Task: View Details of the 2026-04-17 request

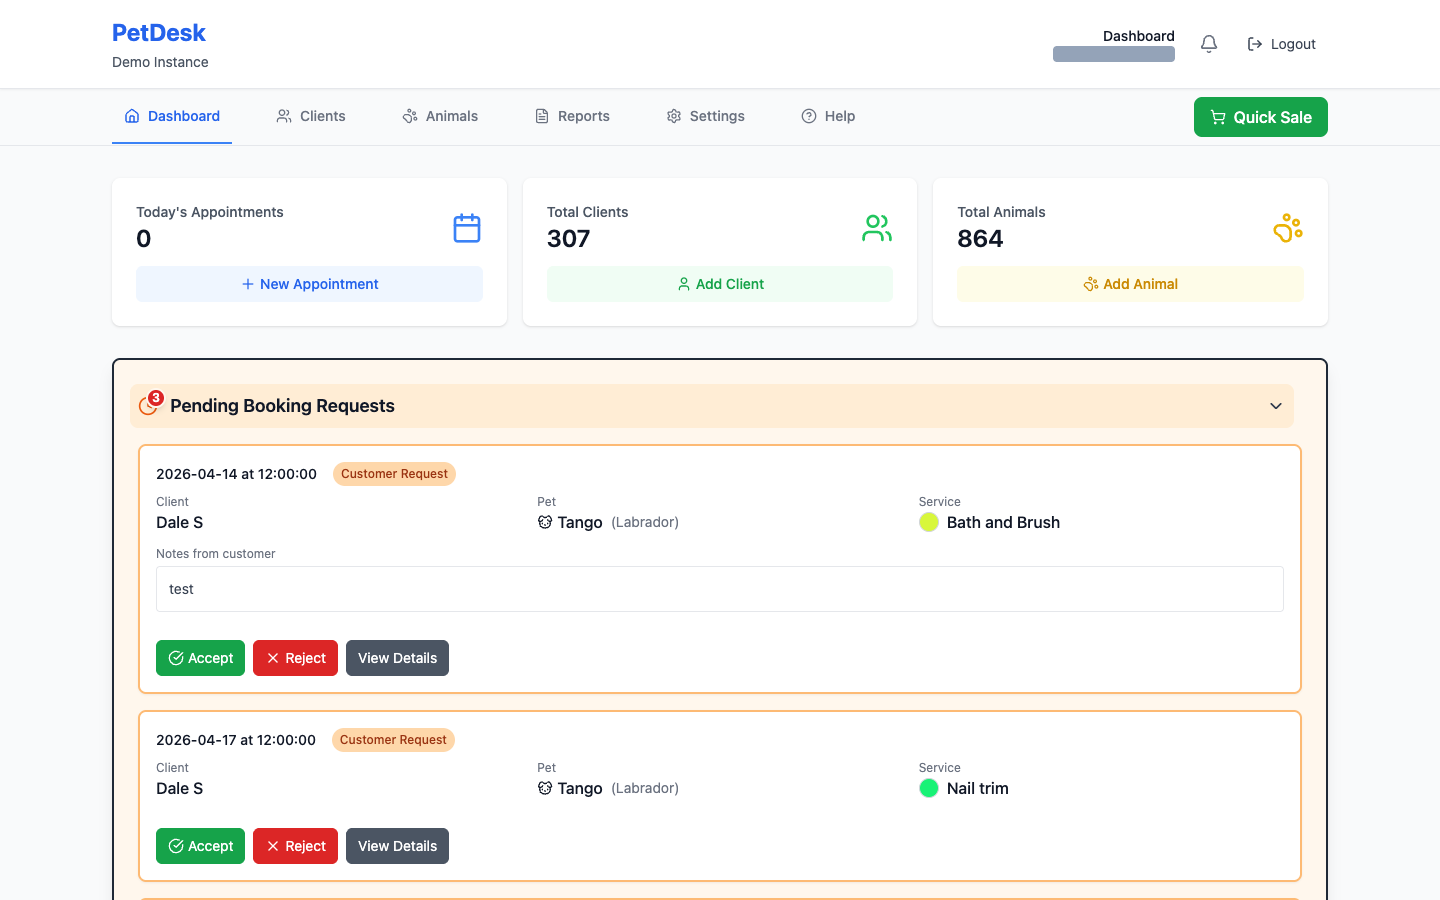Action: 397,846
